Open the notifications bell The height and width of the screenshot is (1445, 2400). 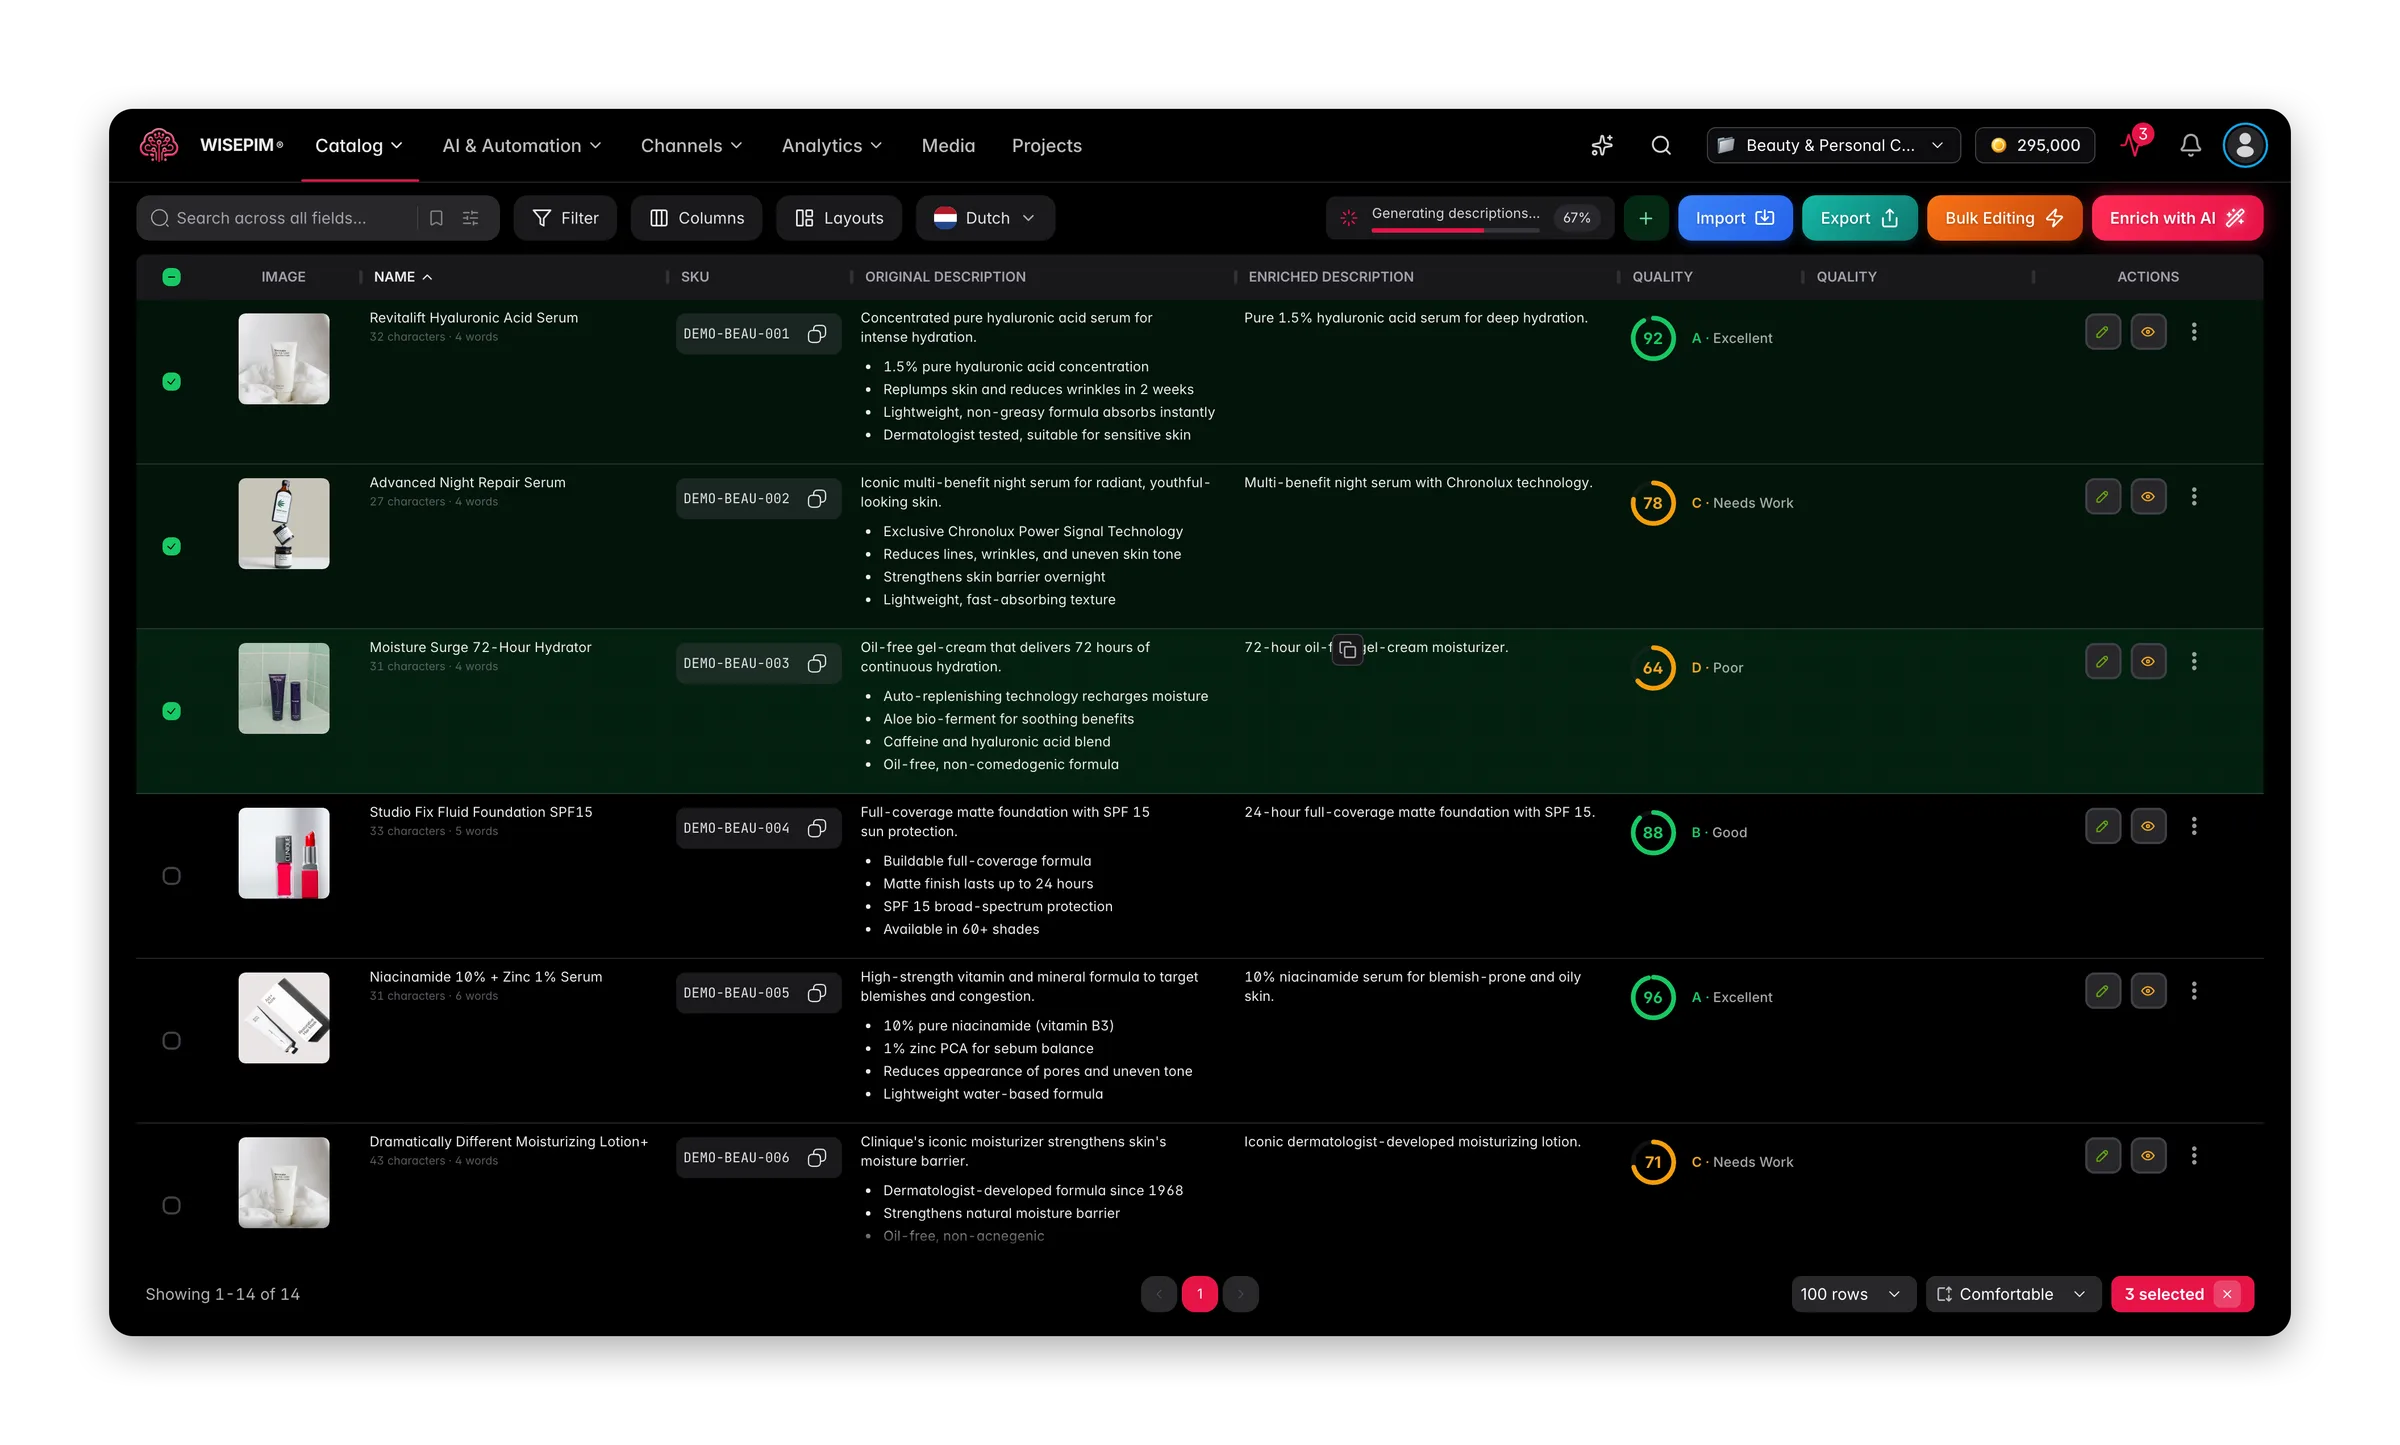tap(2190, 145)
